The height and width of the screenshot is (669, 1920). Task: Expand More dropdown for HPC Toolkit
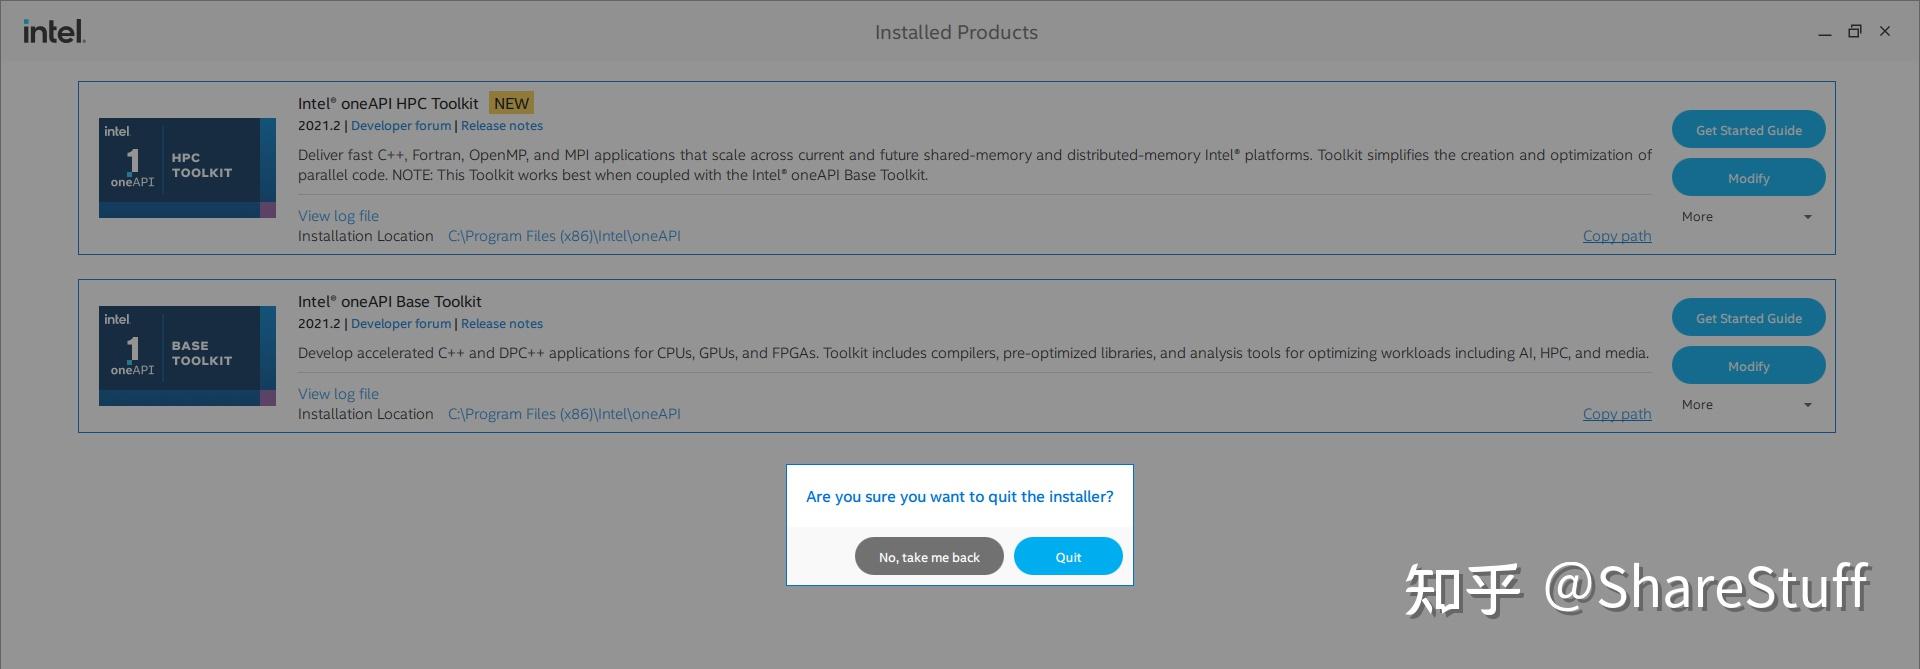1747,217
